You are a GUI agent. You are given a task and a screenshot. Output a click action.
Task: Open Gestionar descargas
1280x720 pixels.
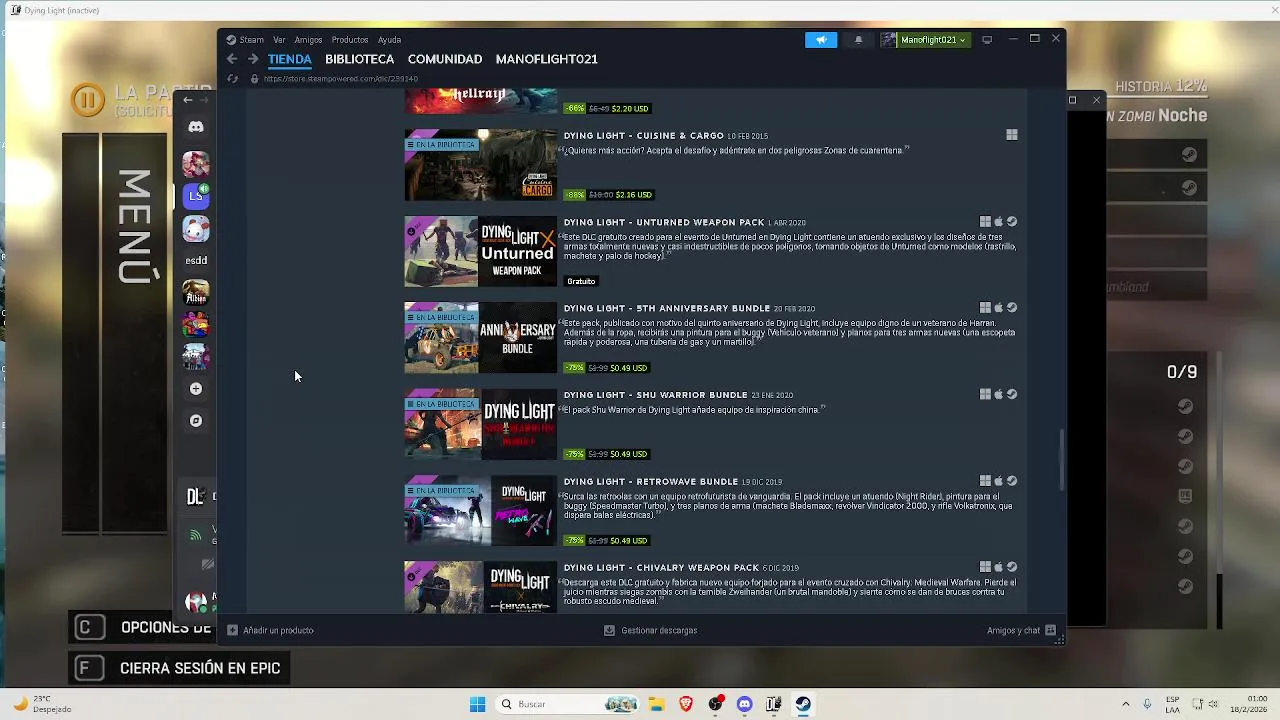click(x=651, y=630)
